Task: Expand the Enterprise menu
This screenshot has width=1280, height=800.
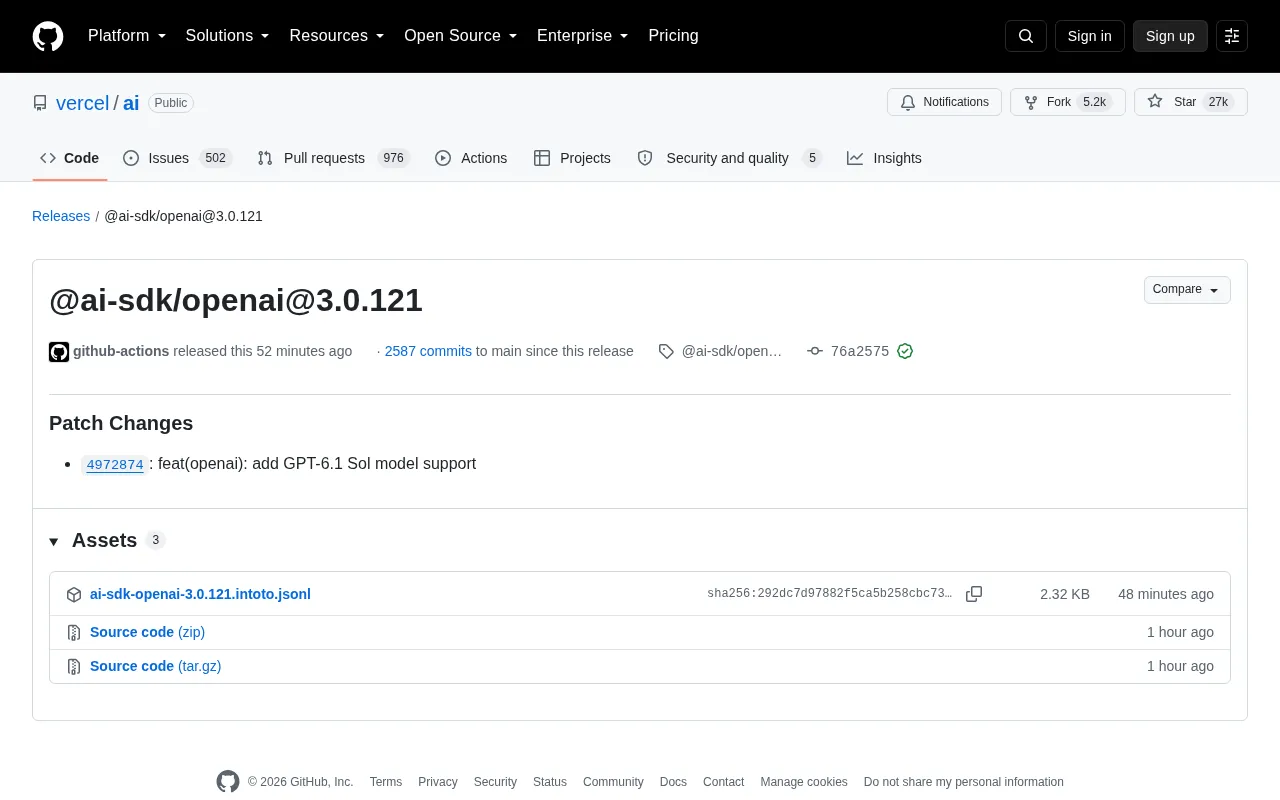Action: pos(583,36)
